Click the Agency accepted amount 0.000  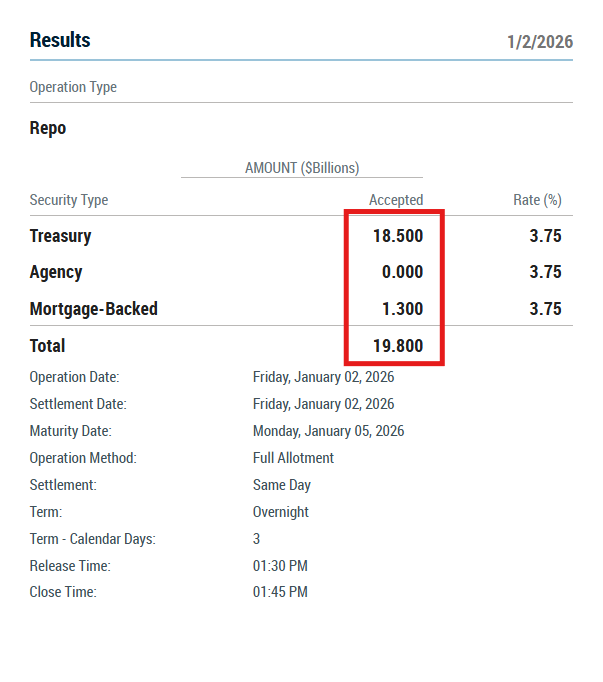402,272
